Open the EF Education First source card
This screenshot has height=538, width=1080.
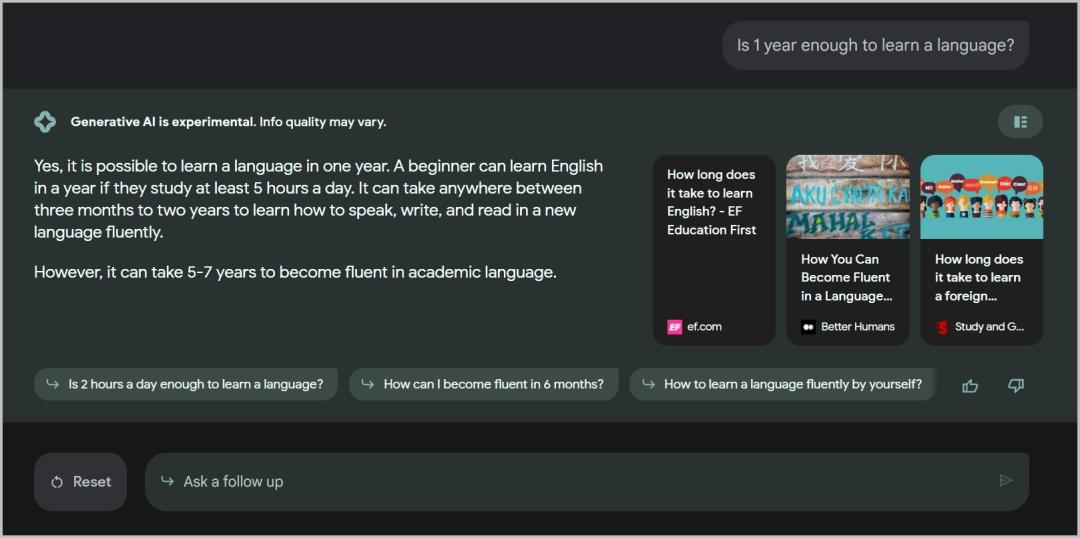(713, 250)
